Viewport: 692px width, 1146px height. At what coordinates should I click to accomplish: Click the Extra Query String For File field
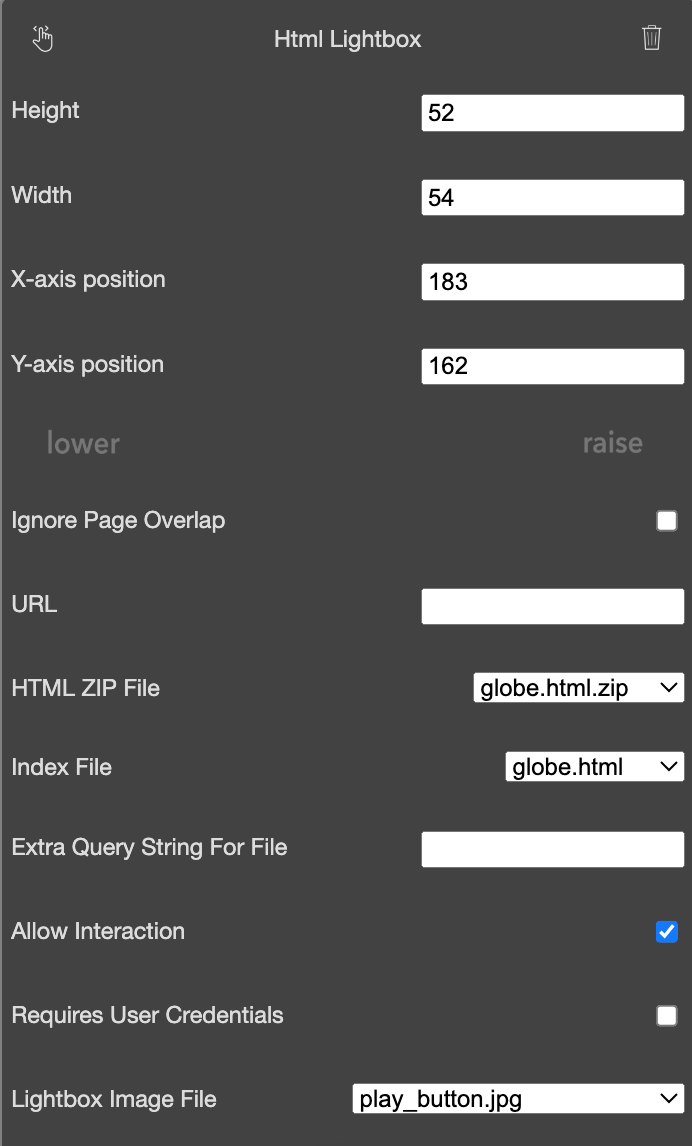click(552, 849)
